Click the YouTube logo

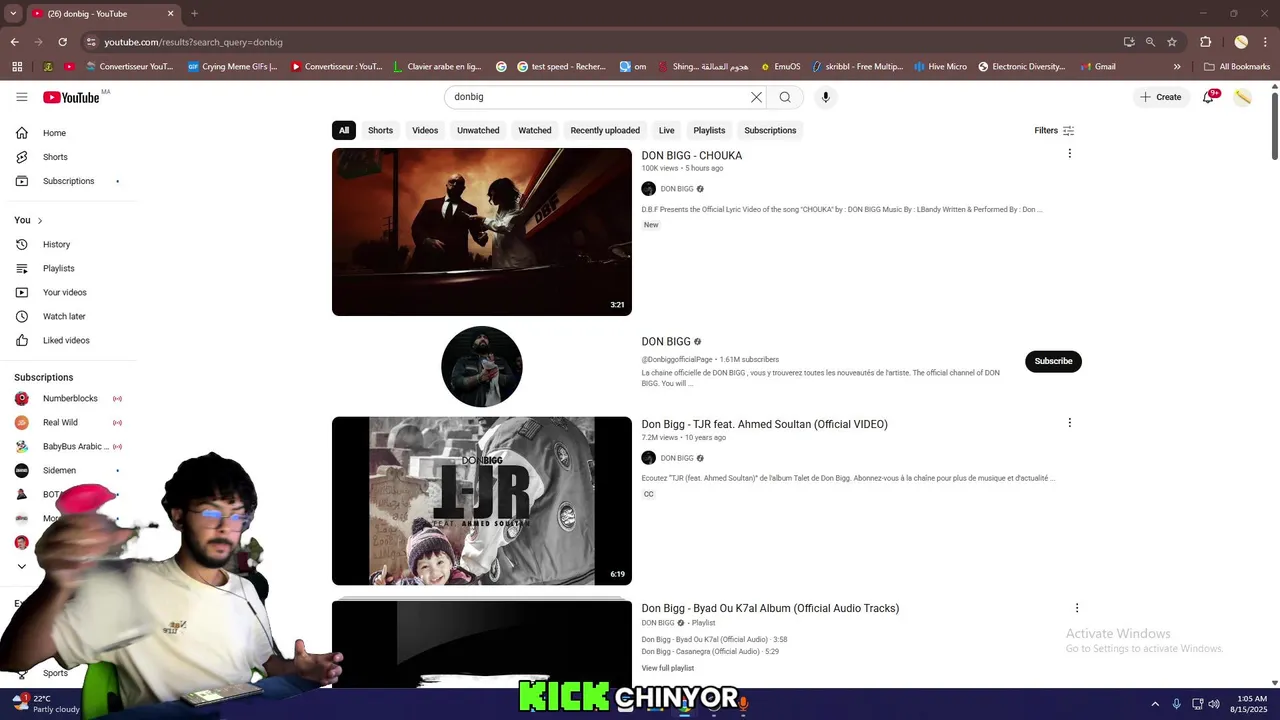71,97
